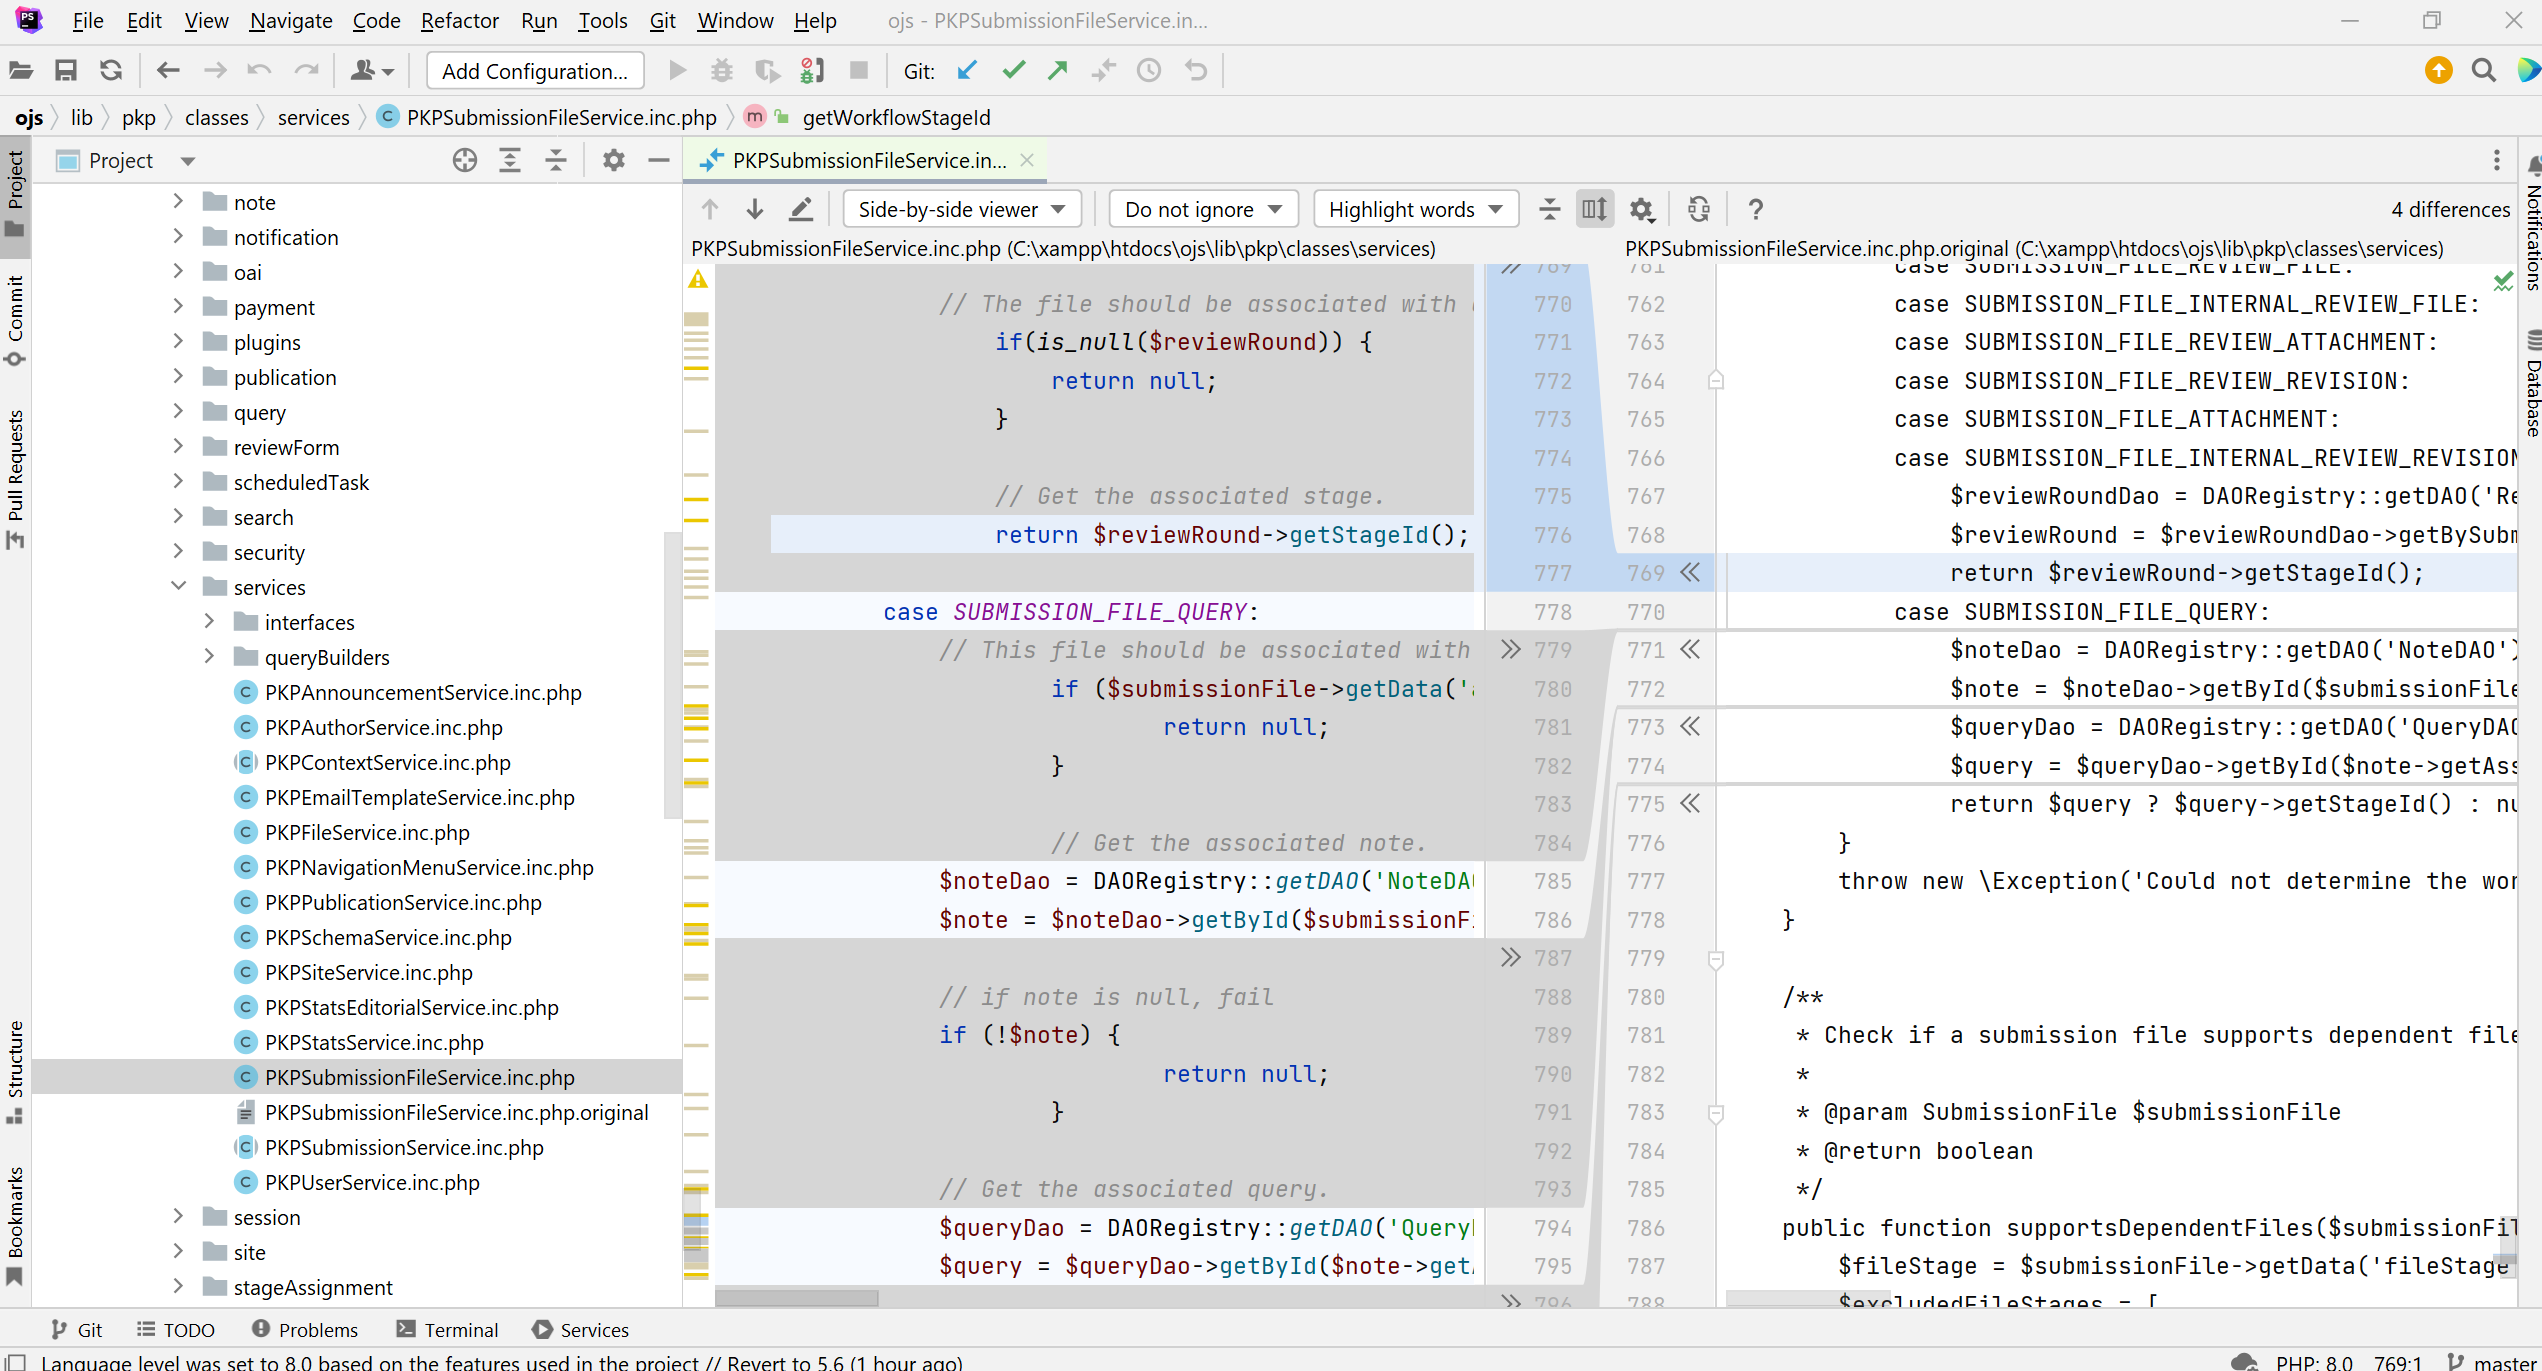Image resolution: width=2542 pixels, height=1371 pixels.
Task: Expand the interfaces folder
Action: (209, 622)
